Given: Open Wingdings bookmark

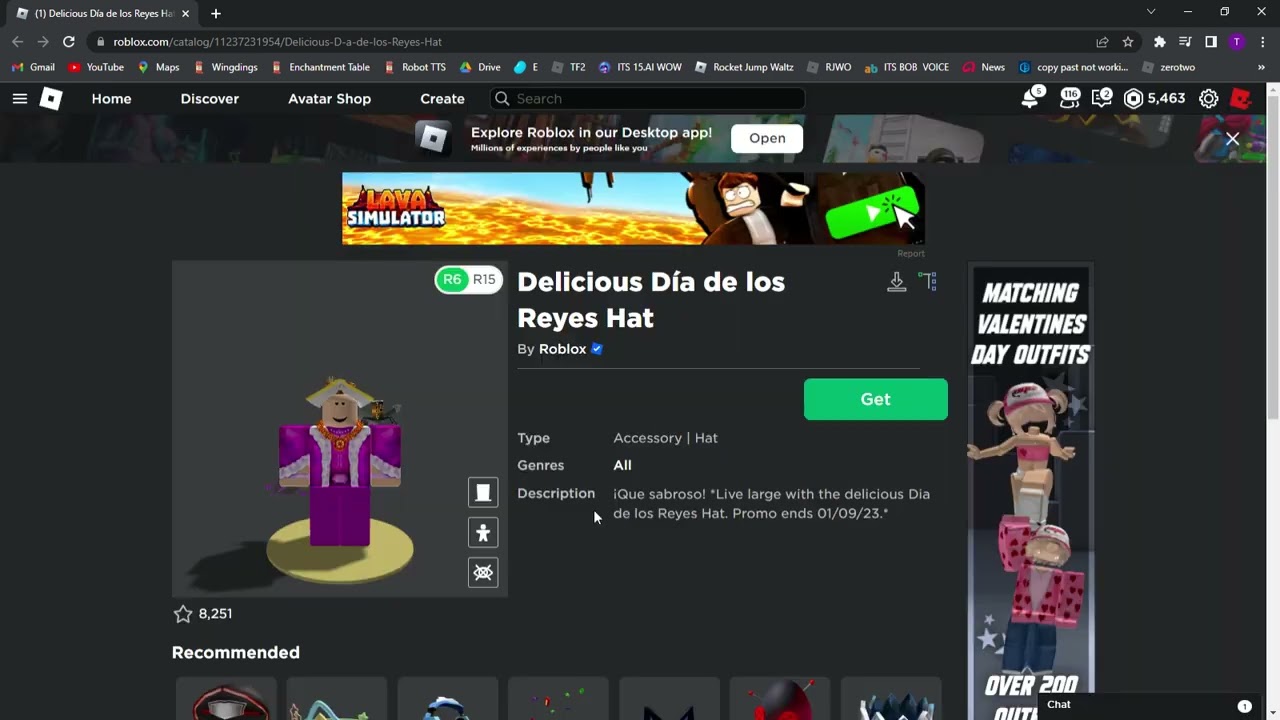Looking at the screenshot, I should tap(225, 67).
